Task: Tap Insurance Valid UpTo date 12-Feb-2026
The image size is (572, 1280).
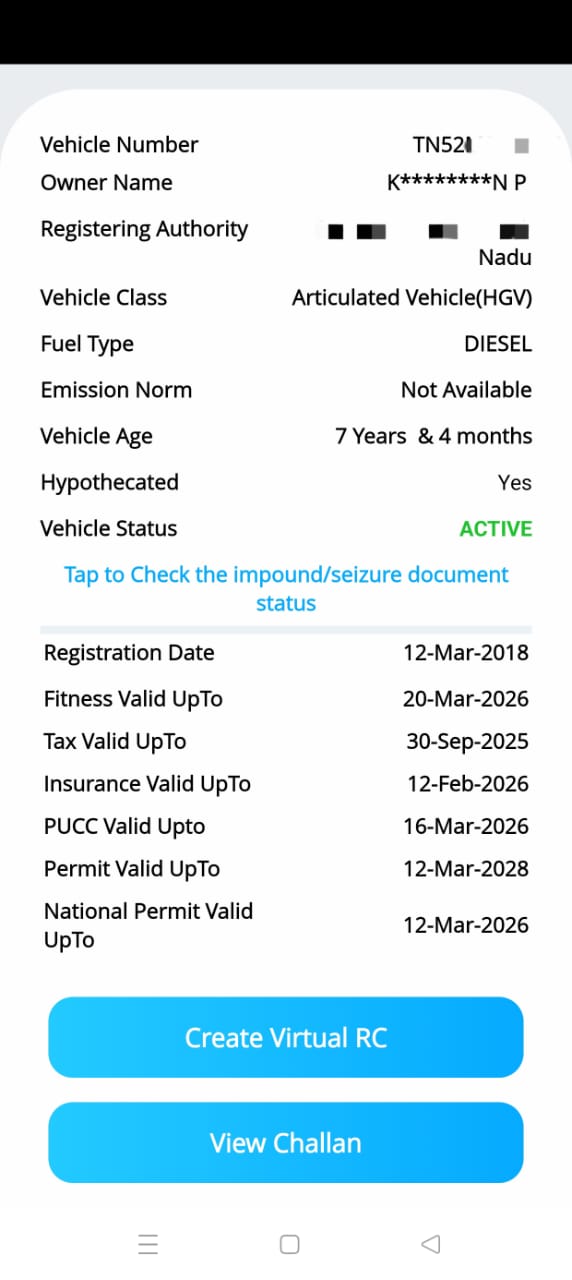Action: click(x=468, y=784)
